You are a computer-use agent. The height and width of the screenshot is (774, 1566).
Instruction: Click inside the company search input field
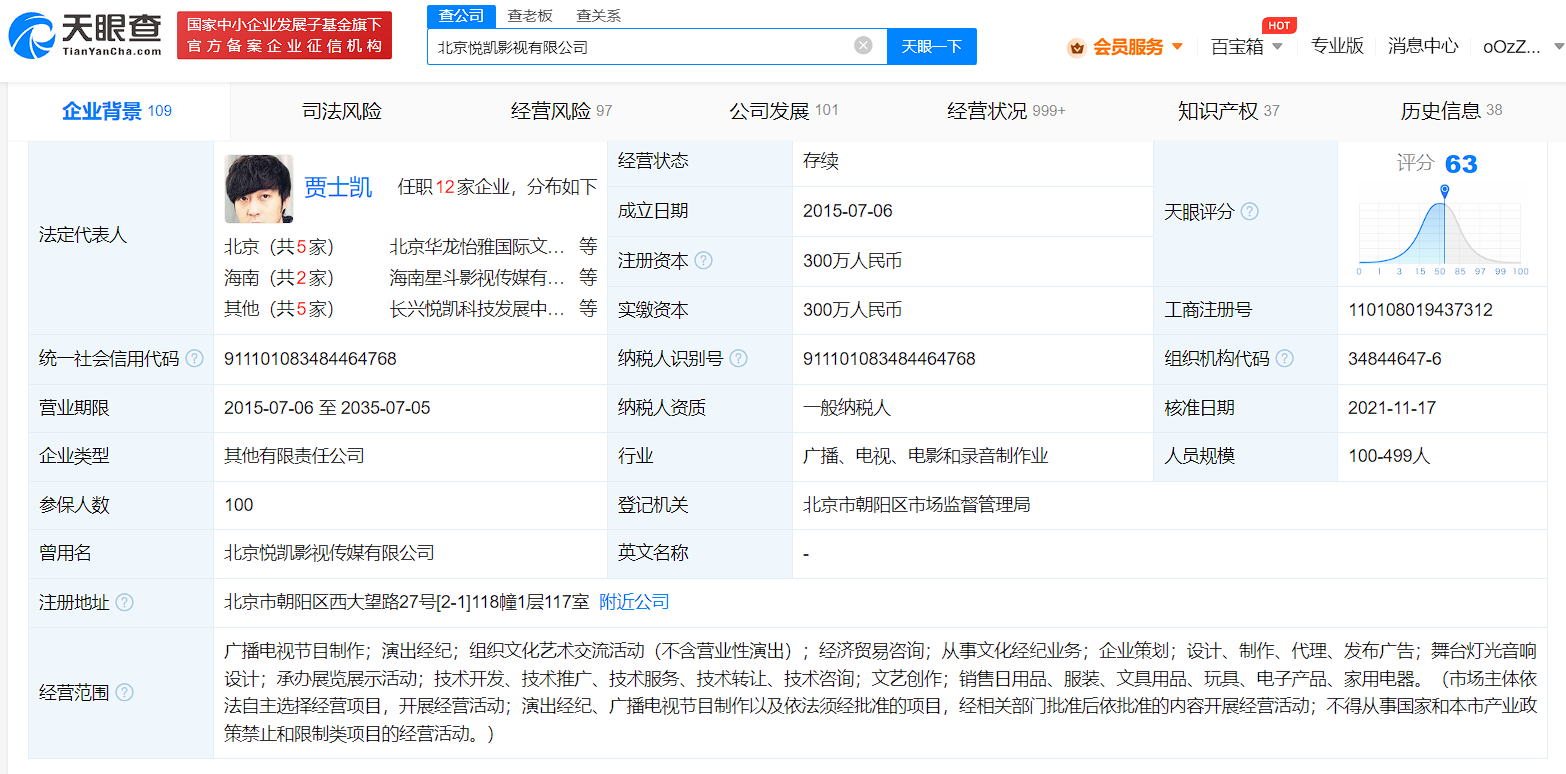tap(650, 46)
